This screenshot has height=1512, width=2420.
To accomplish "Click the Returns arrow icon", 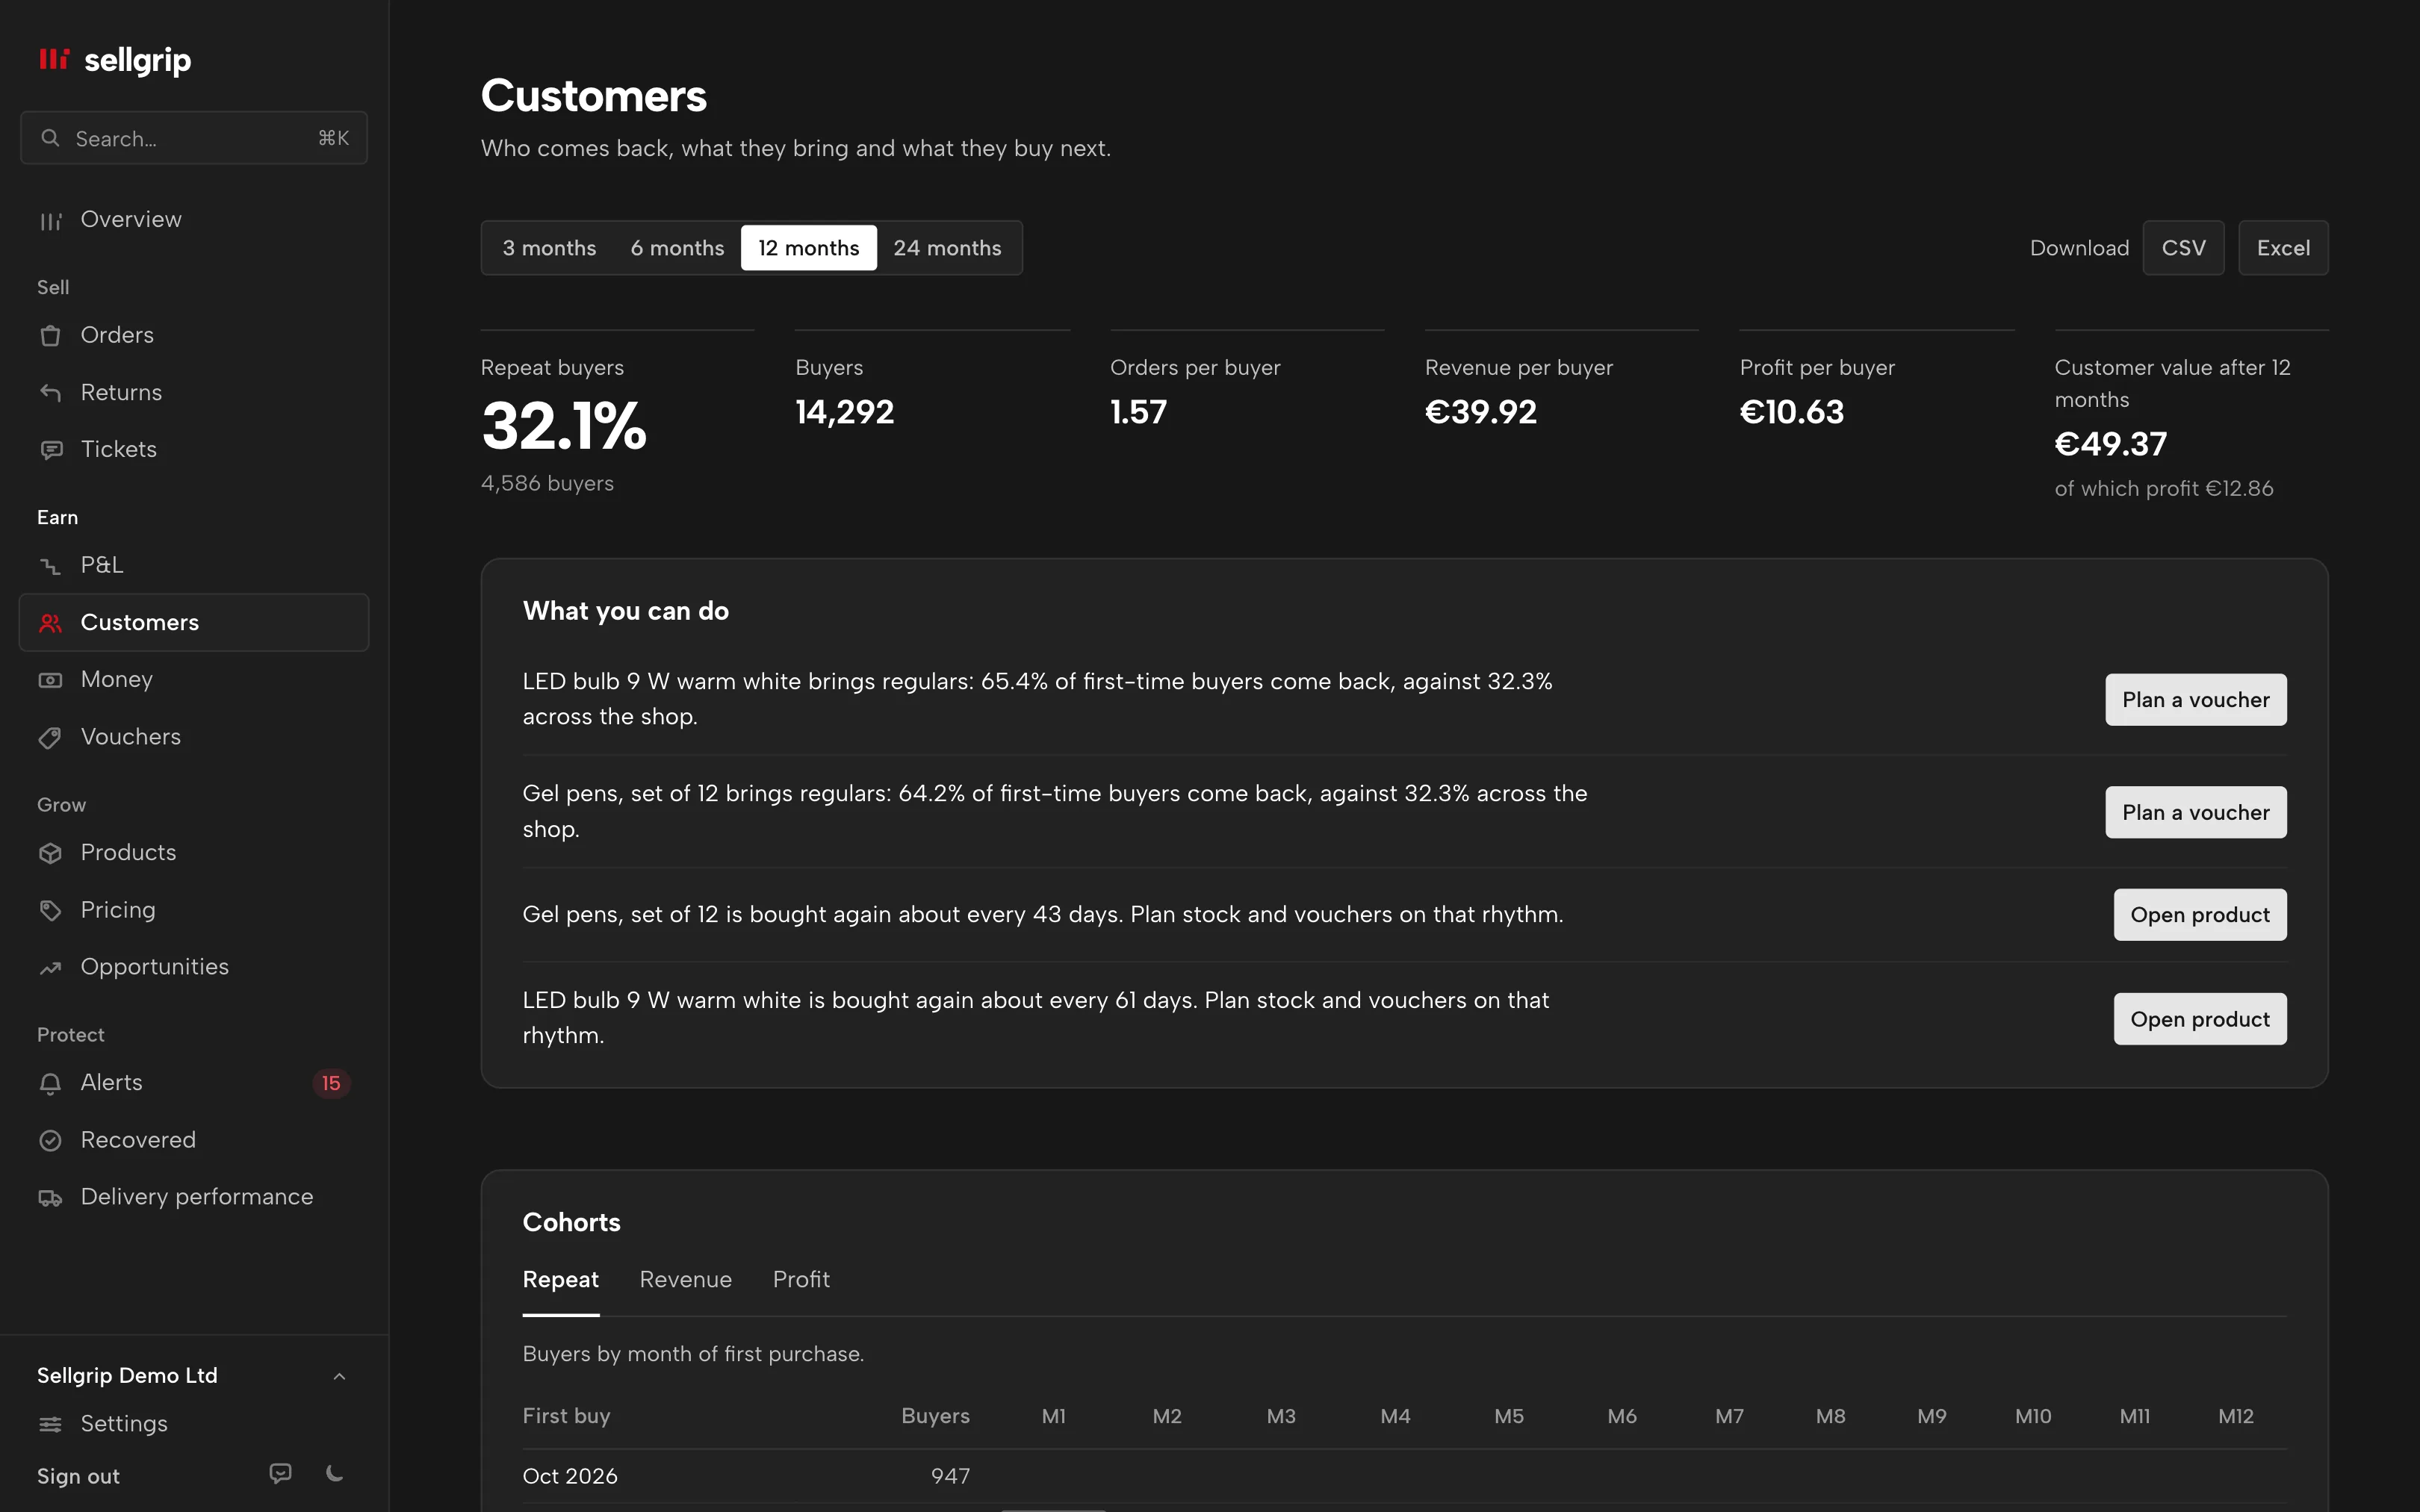I will click(50, 393).
